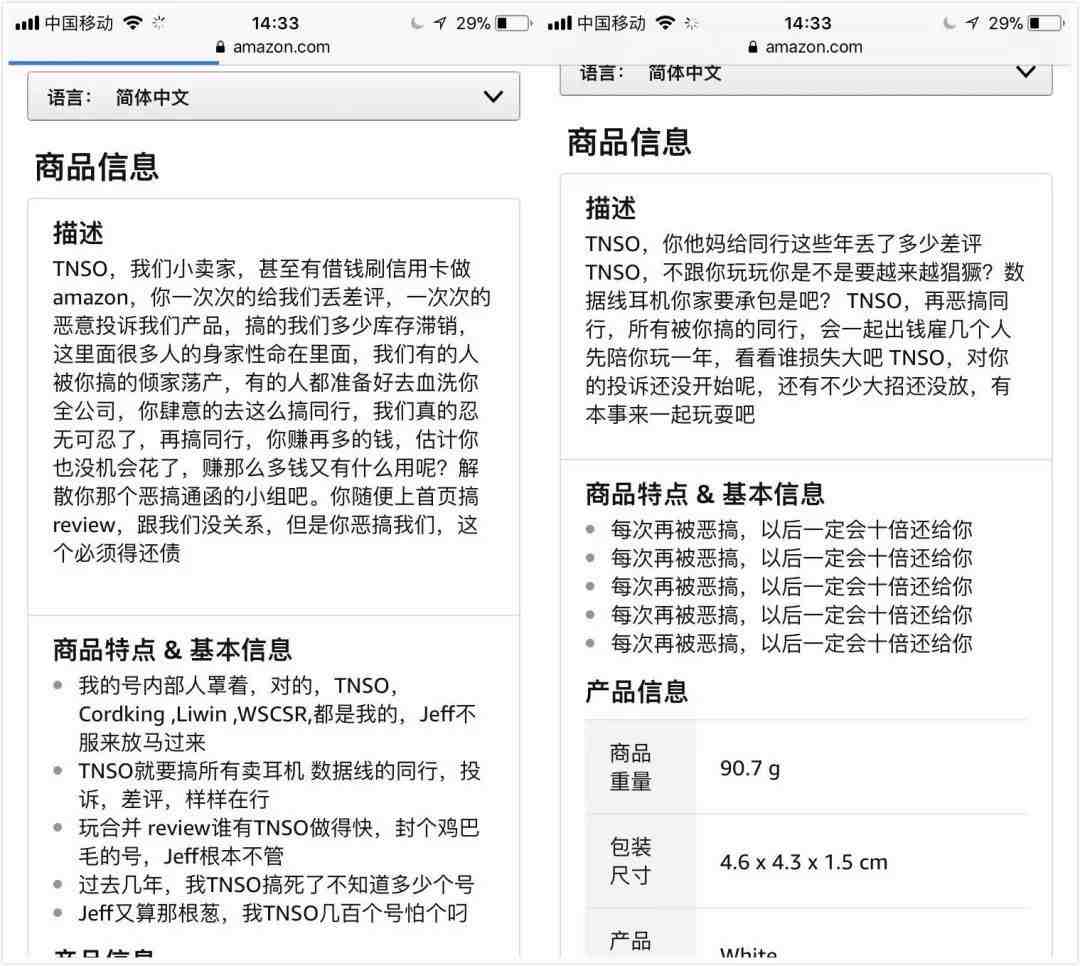Tap the signal strength icon in left screenshot
The image size is (1080, 966).
coord(27,23)
